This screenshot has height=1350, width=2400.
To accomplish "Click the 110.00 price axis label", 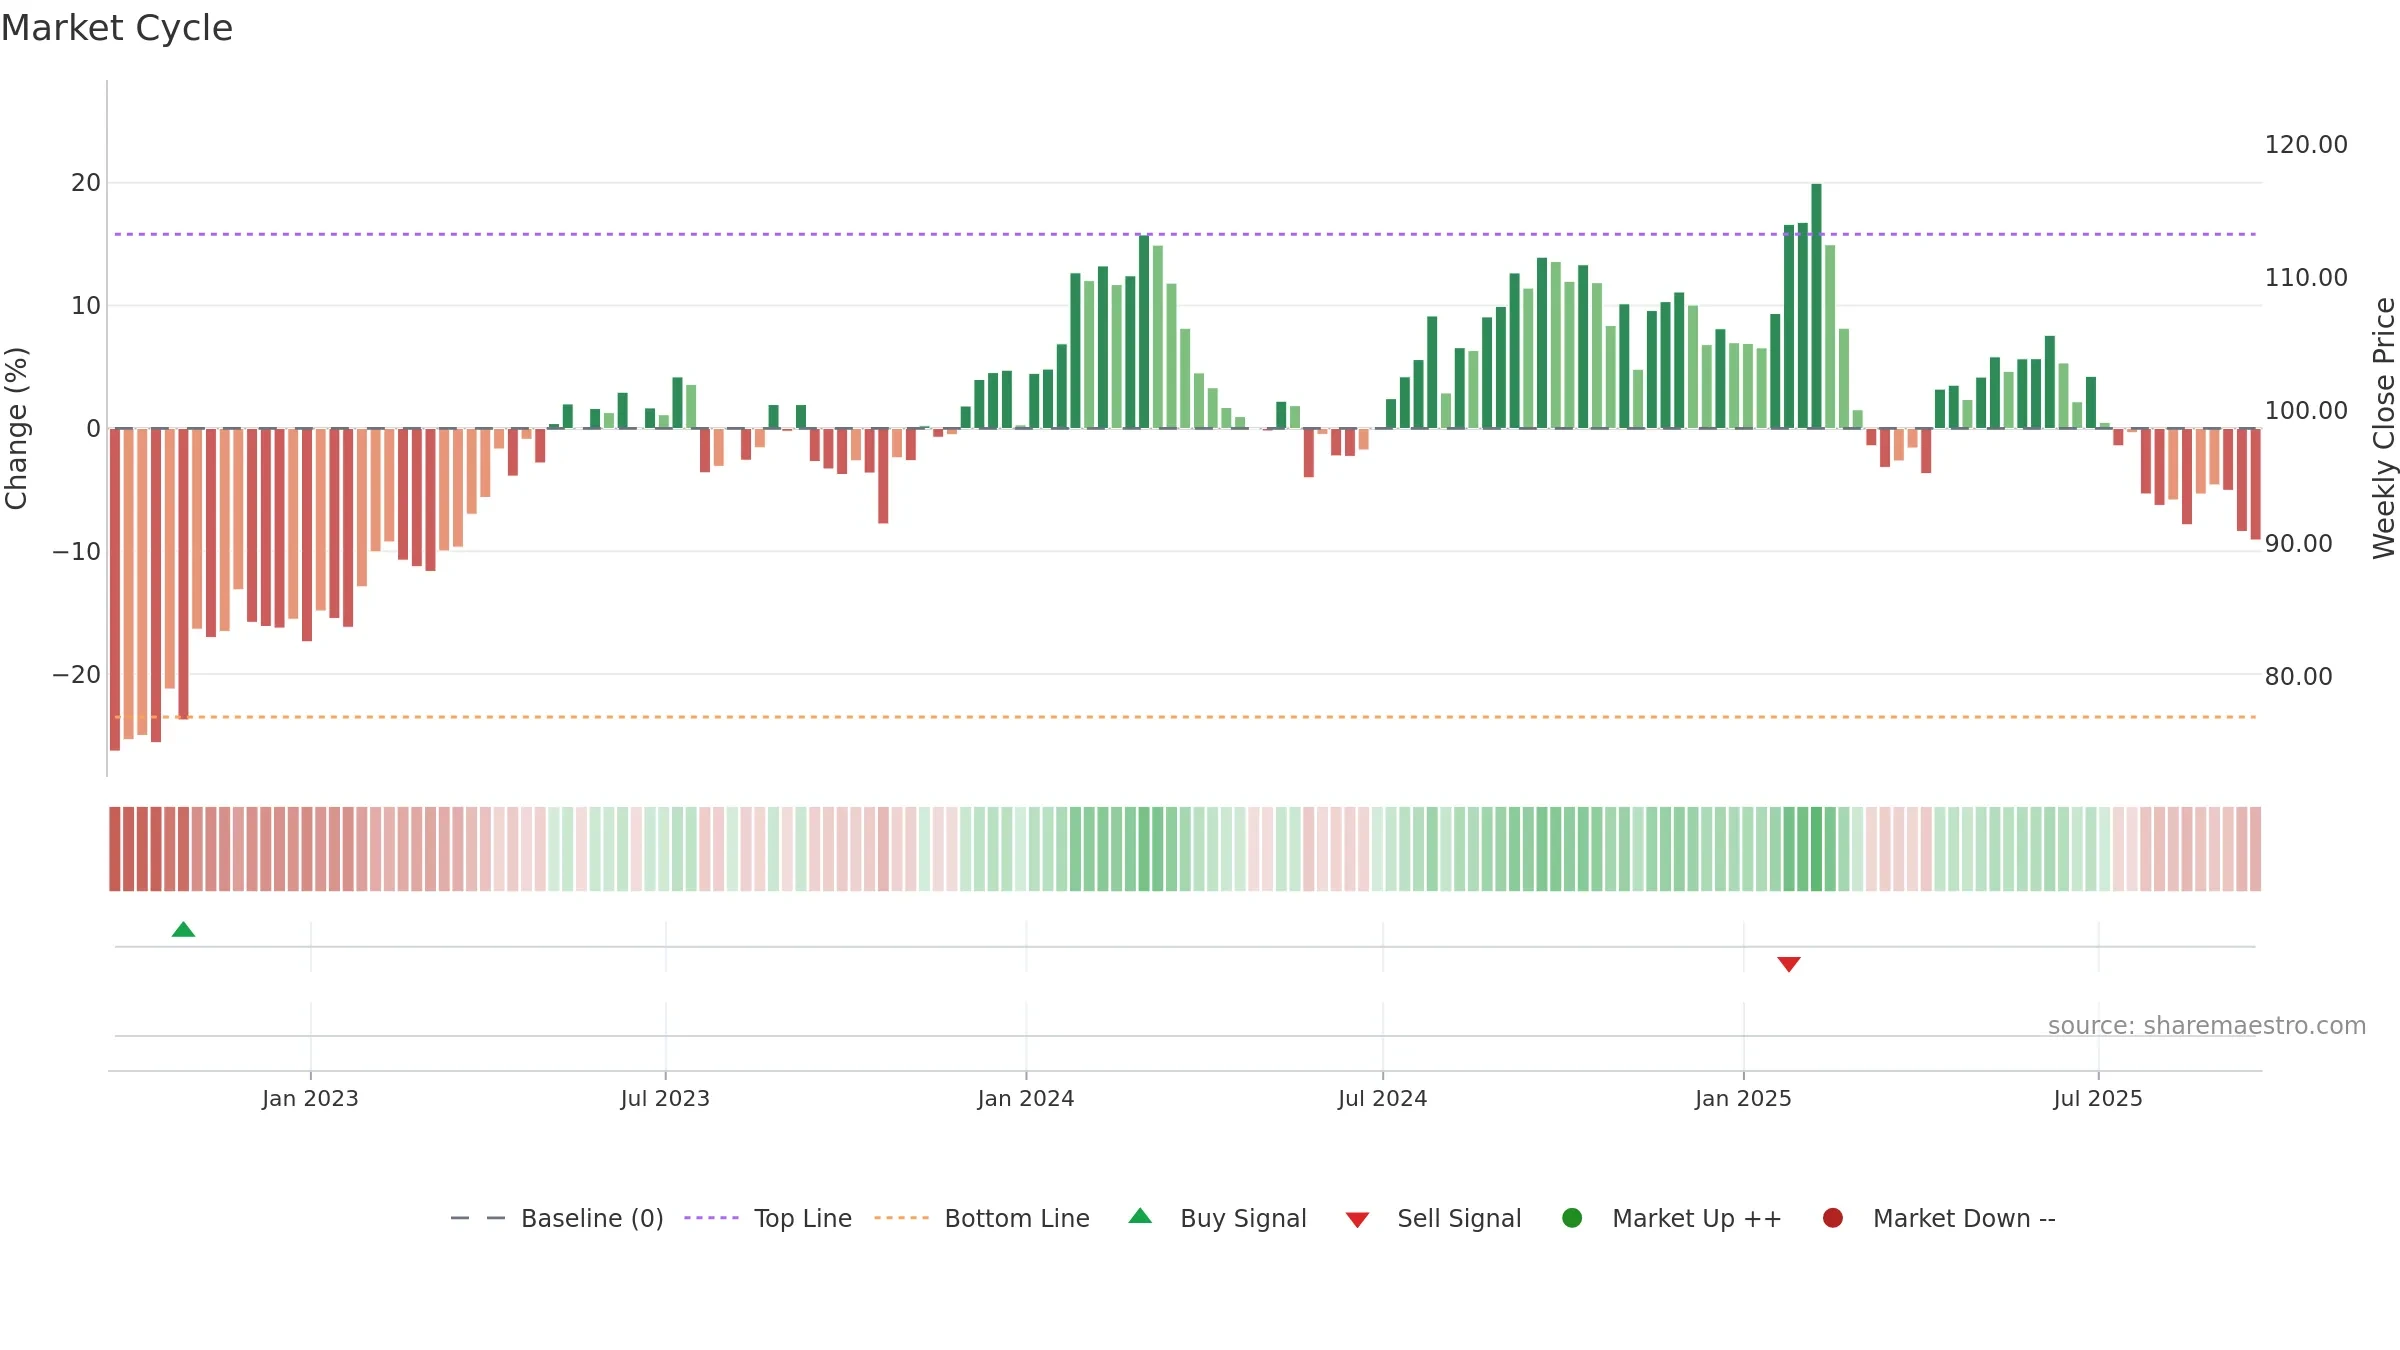I will click(2306, 278).
